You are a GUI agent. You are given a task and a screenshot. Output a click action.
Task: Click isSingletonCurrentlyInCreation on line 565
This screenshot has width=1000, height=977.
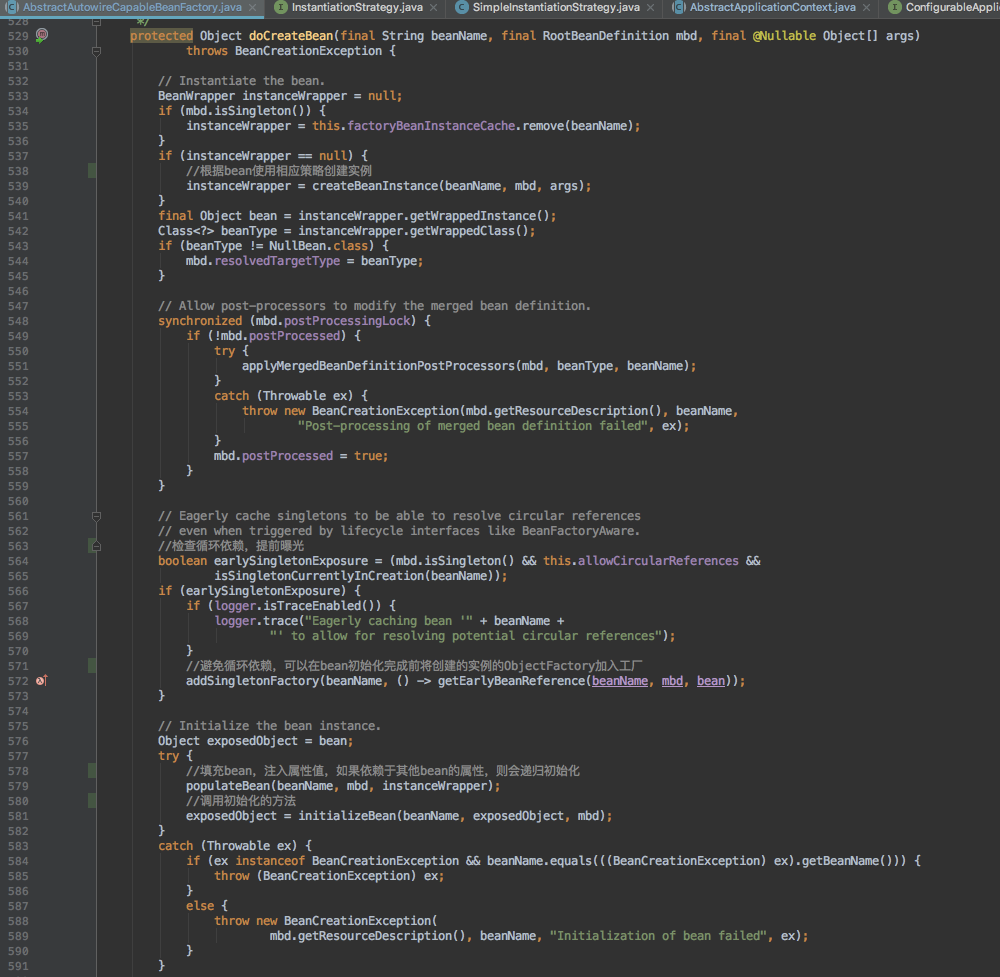(319, 576)
